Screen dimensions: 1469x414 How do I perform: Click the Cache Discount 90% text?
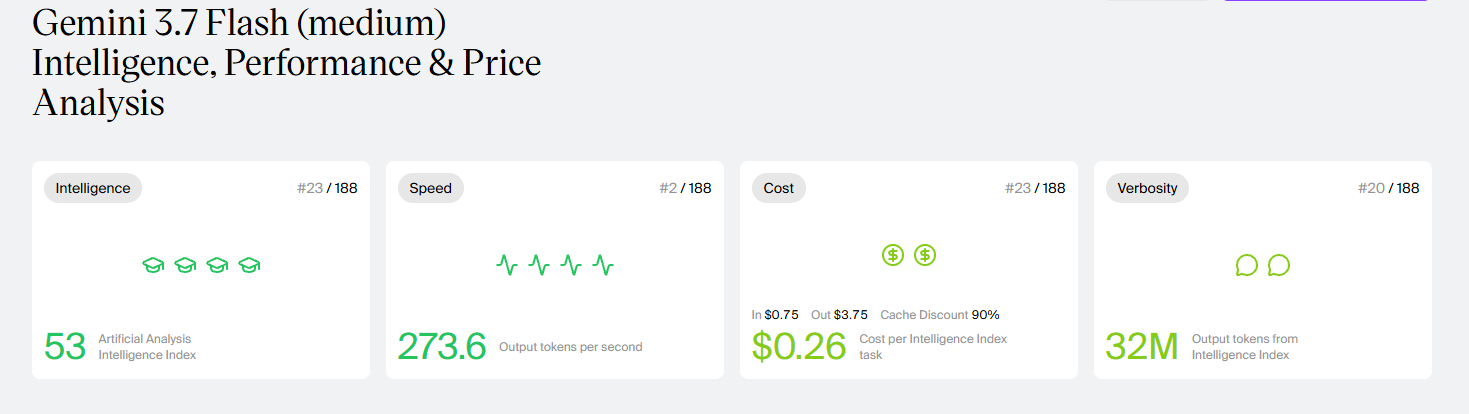coord(940,314)
